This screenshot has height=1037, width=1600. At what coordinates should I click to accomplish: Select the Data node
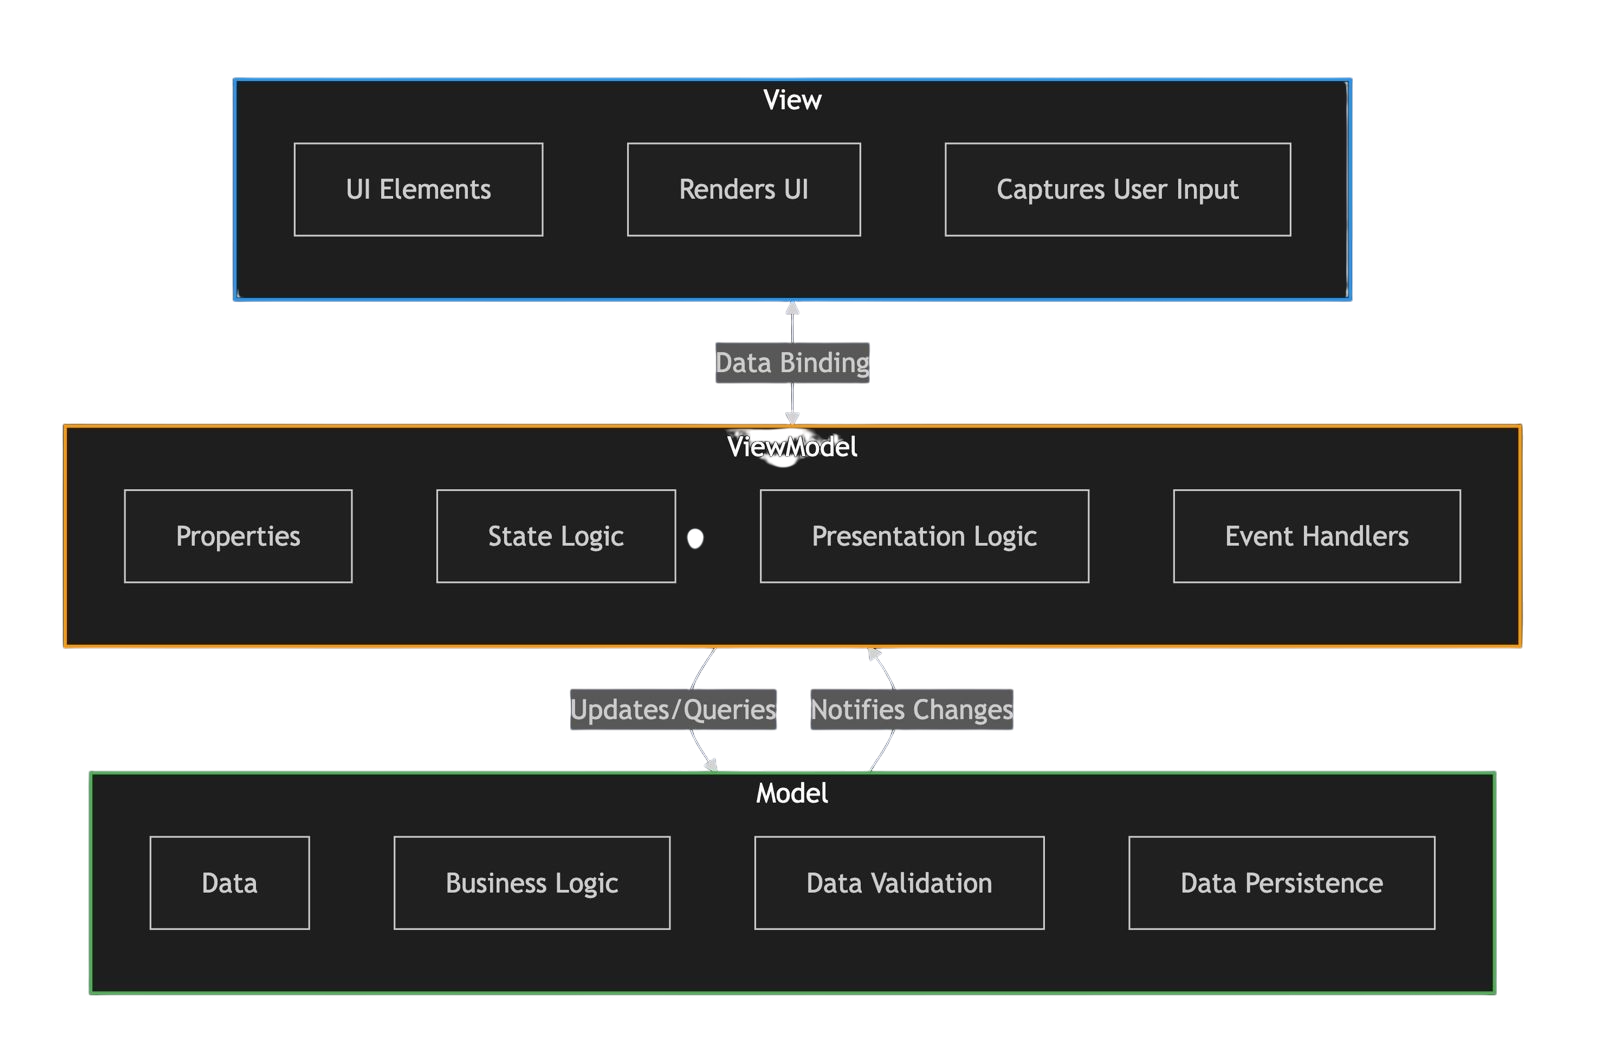230,883
